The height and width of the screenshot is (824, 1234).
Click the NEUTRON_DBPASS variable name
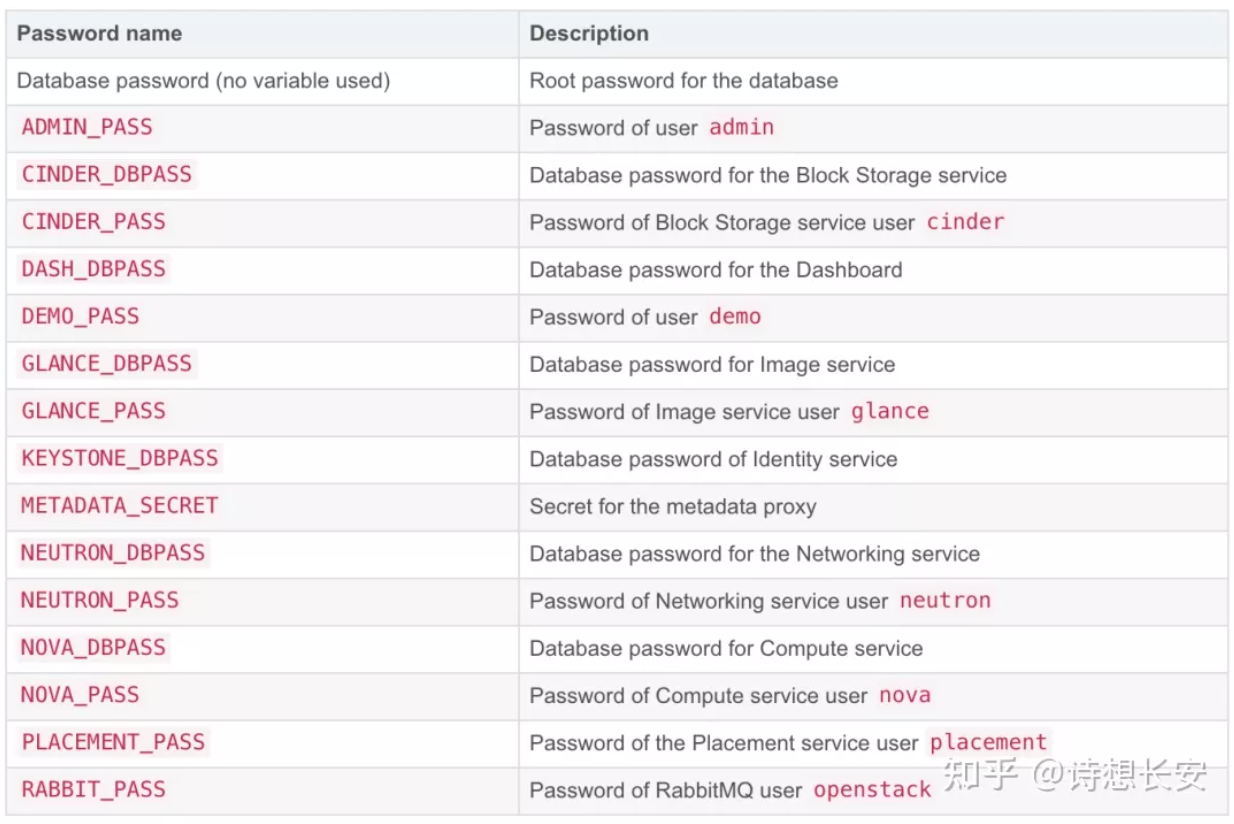pos(112,553)
